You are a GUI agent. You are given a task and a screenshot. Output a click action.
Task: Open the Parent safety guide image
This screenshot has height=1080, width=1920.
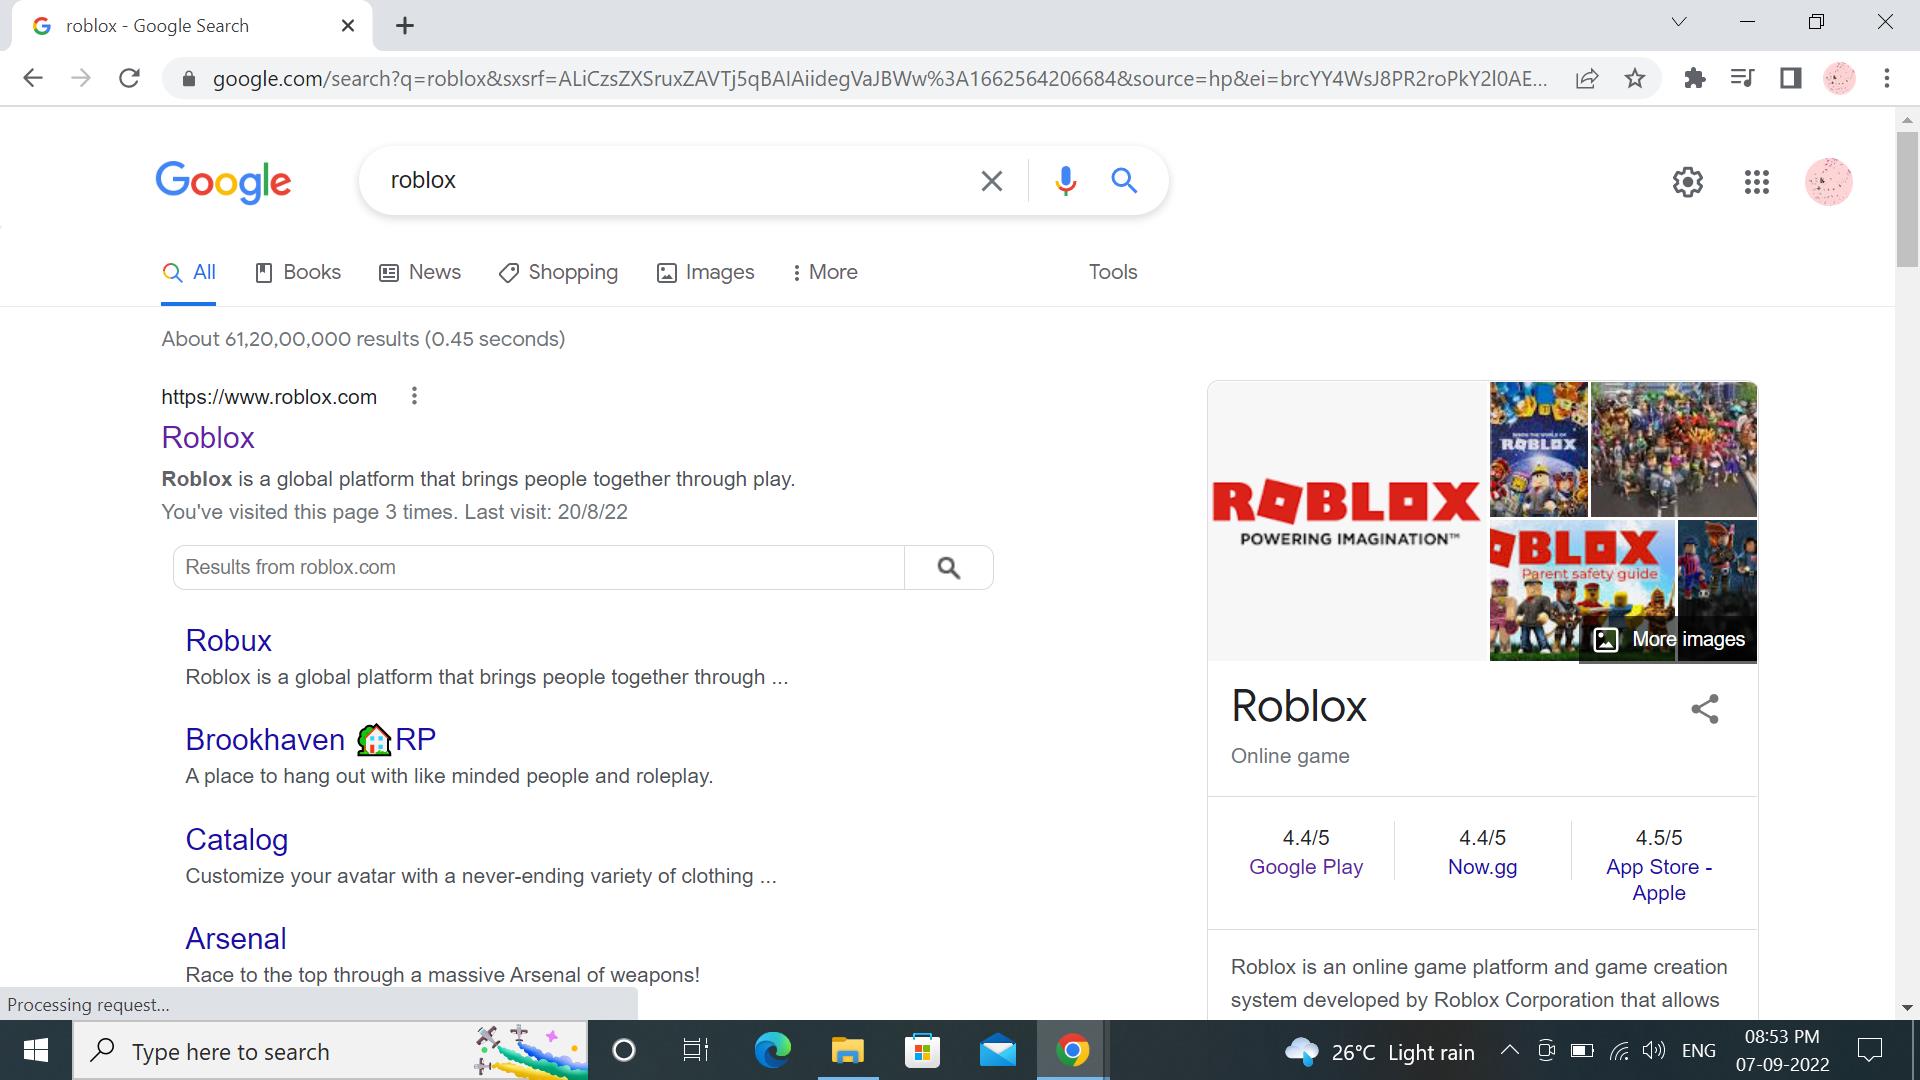click(1582, 590)
